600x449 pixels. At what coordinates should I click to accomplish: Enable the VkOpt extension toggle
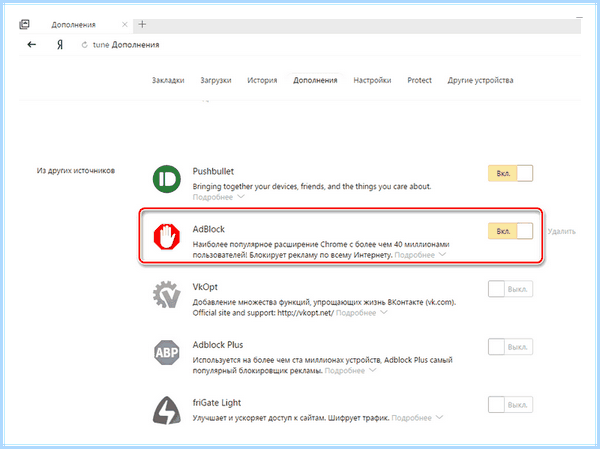pos(510,289)
